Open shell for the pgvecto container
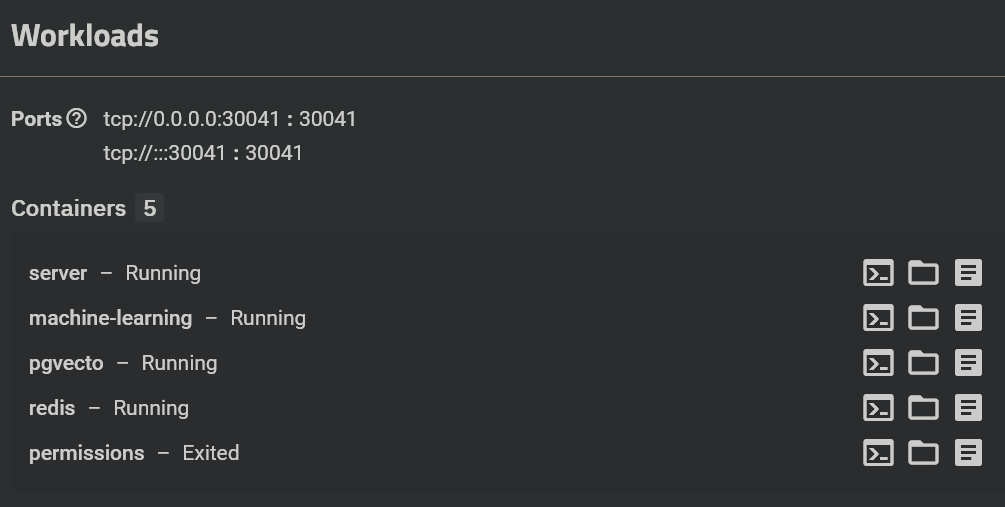 (878, 363)
